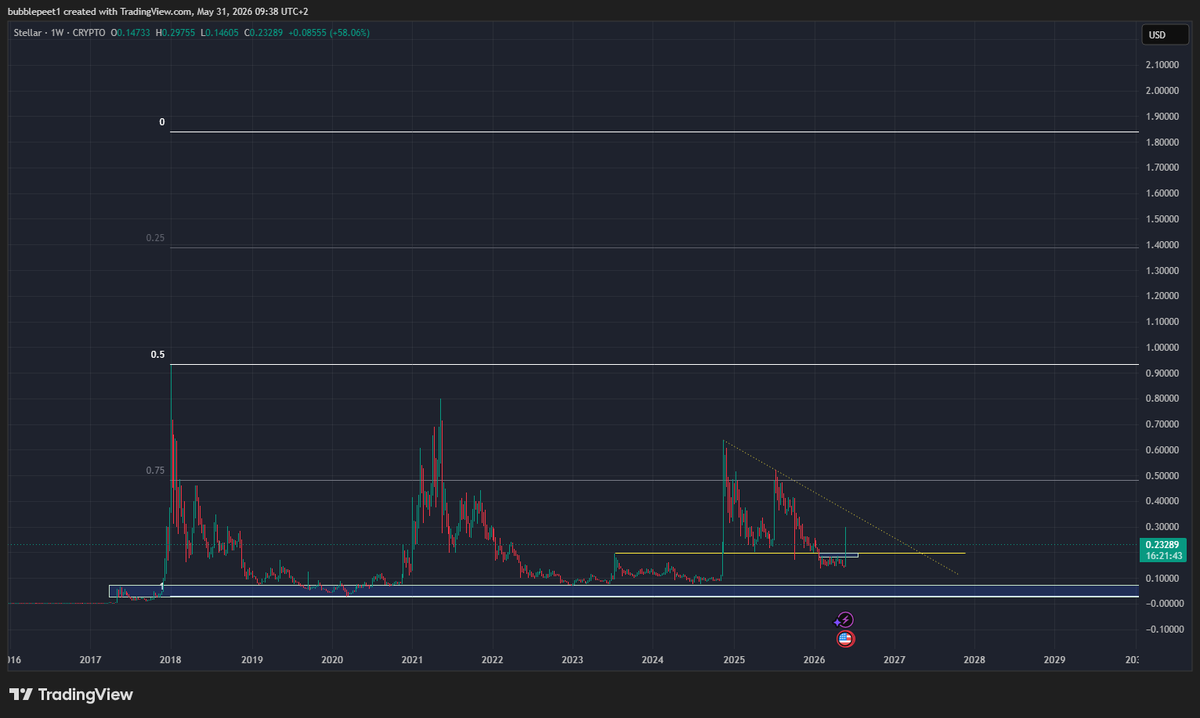Select the Fibonacci 0.5 level label
Screen dimensions: 1200x718
pos(157,355)
